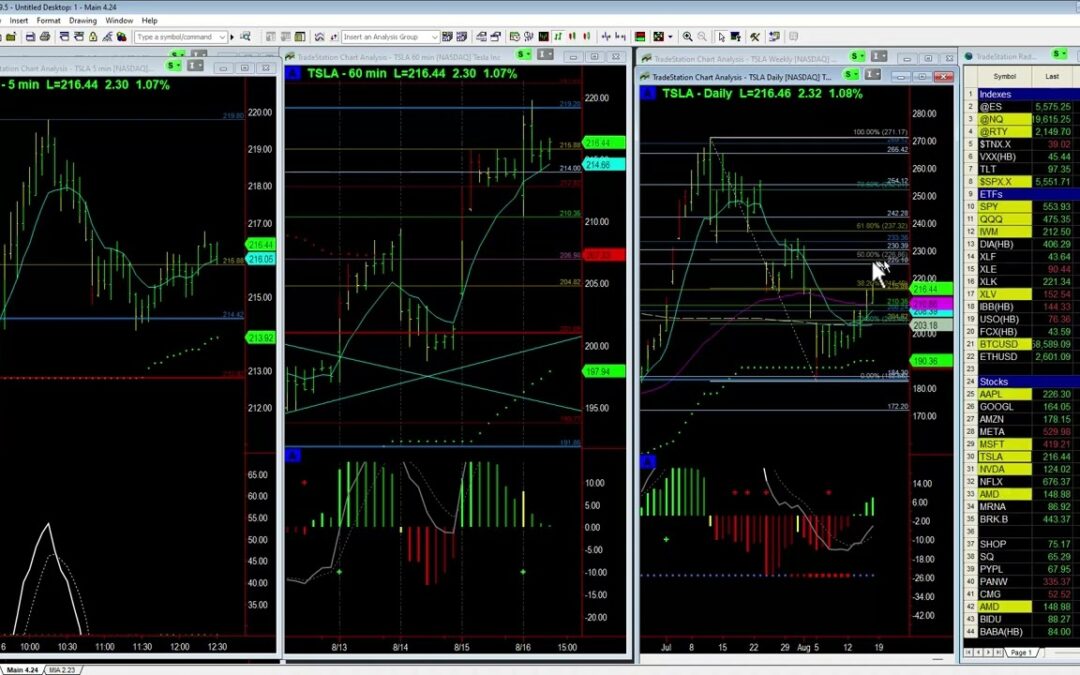The width and height of the screenshot is (1080, 675).
Task: Open interval link I dropdown on 5 min chart
Action: click(195, 65)
